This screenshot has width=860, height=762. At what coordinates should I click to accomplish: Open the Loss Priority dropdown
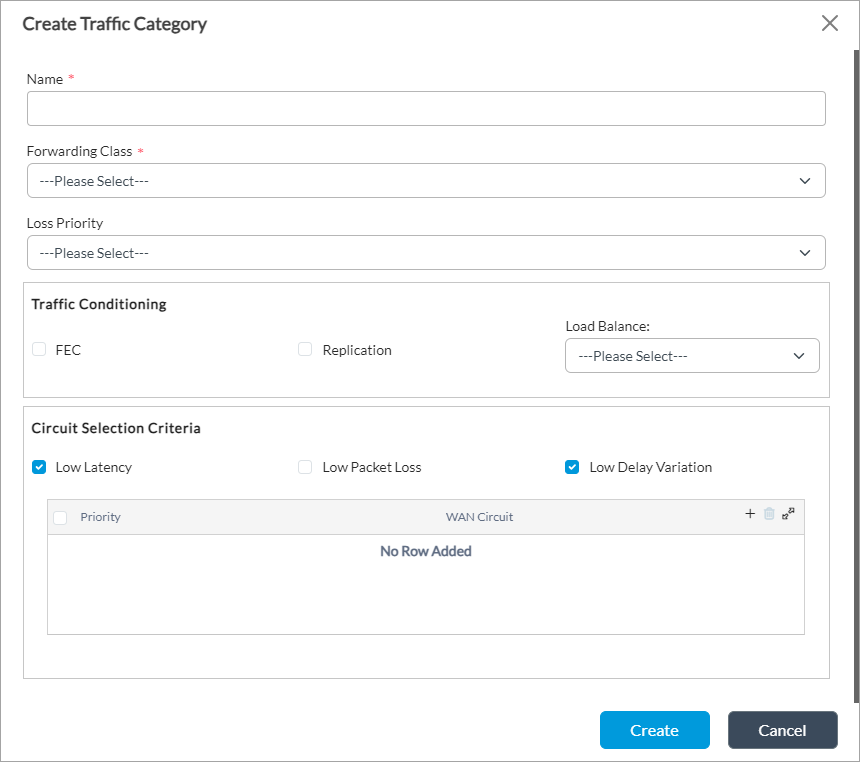(x=426, y=252)
